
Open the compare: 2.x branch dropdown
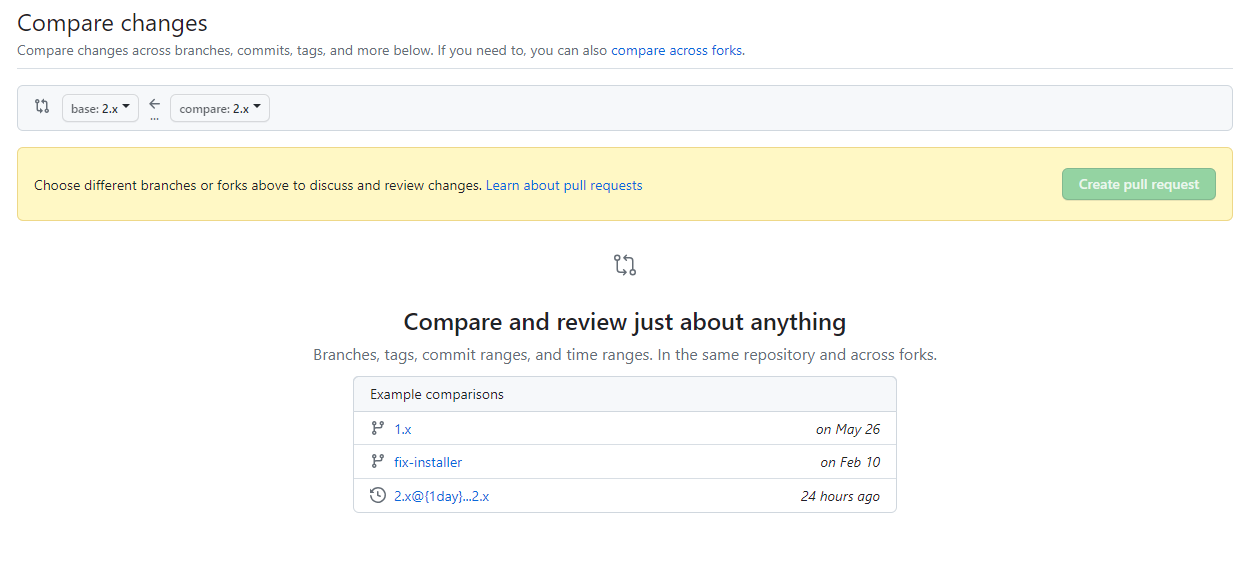(x=219, y=108)
